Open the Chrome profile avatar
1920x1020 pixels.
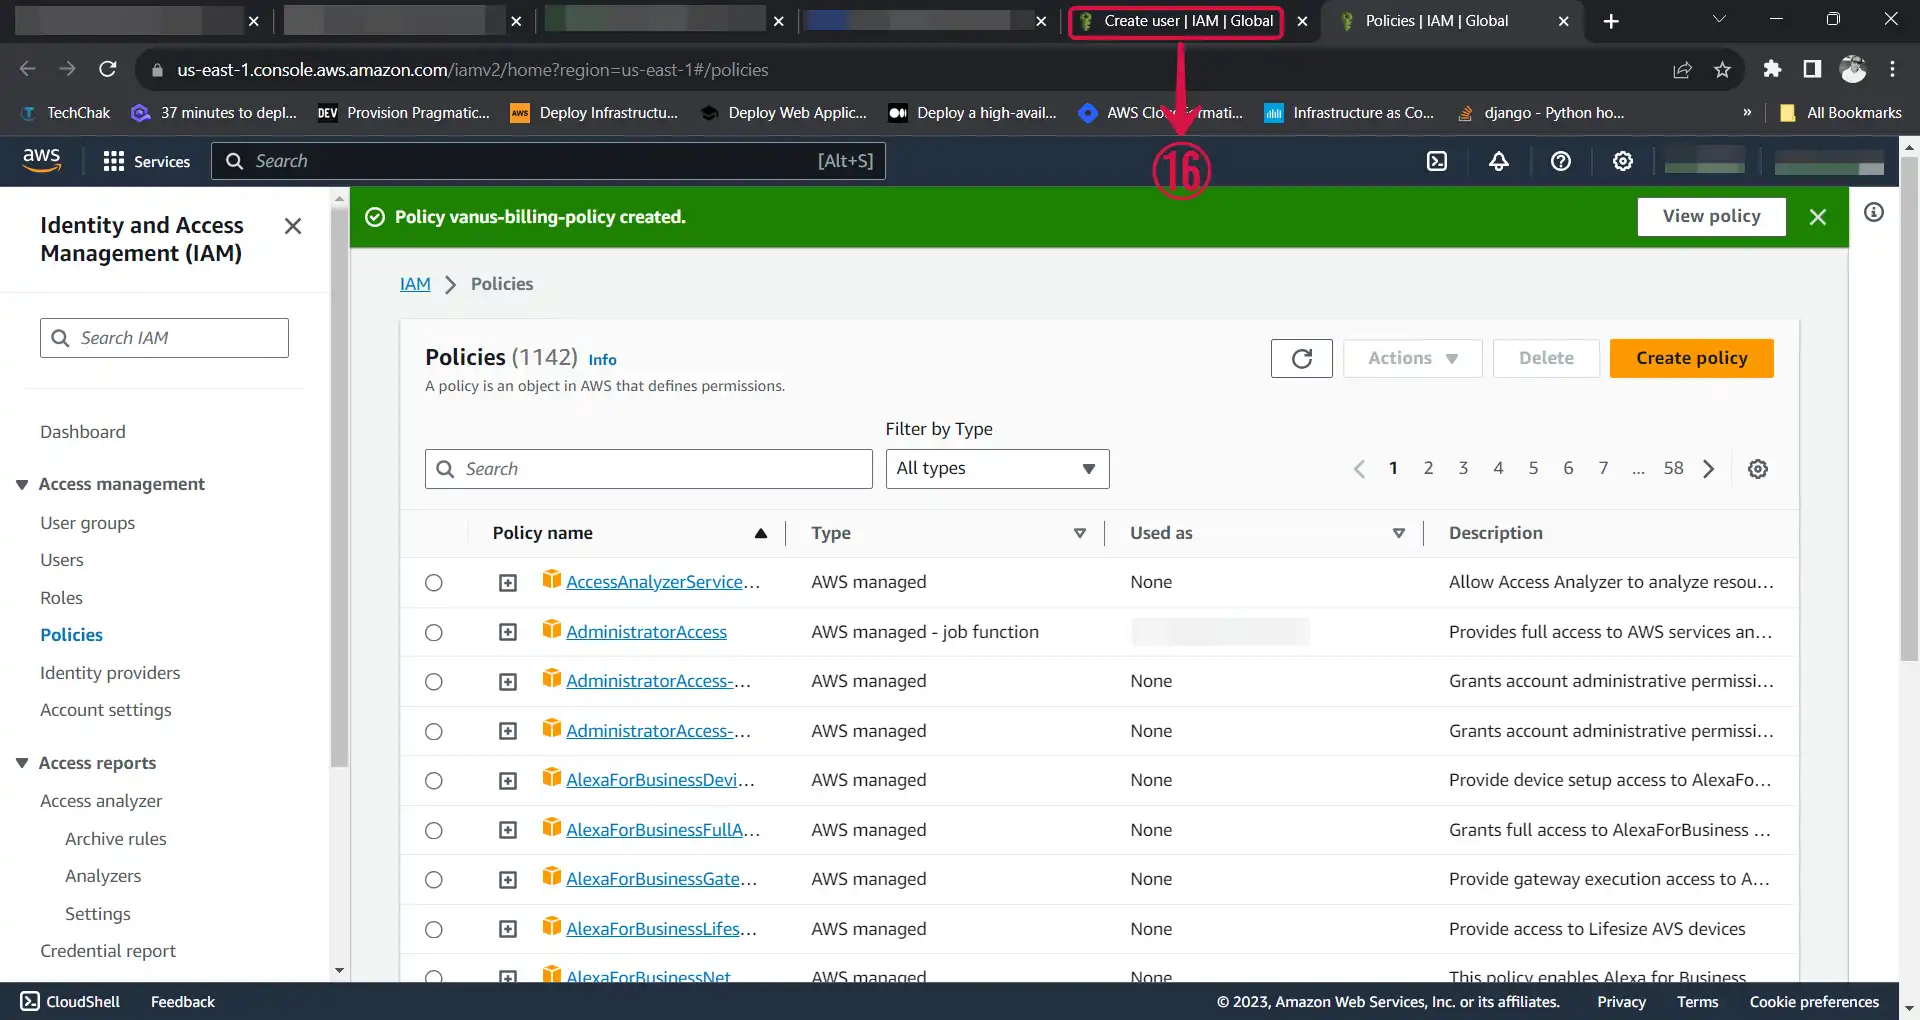tap(1853, 69)
